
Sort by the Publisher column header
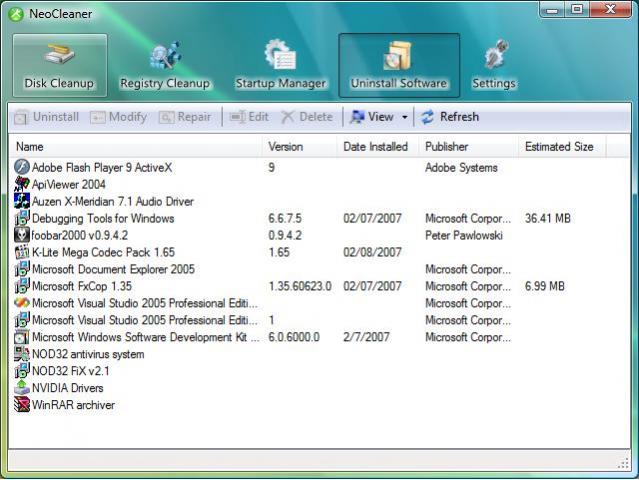pos(466,147)
